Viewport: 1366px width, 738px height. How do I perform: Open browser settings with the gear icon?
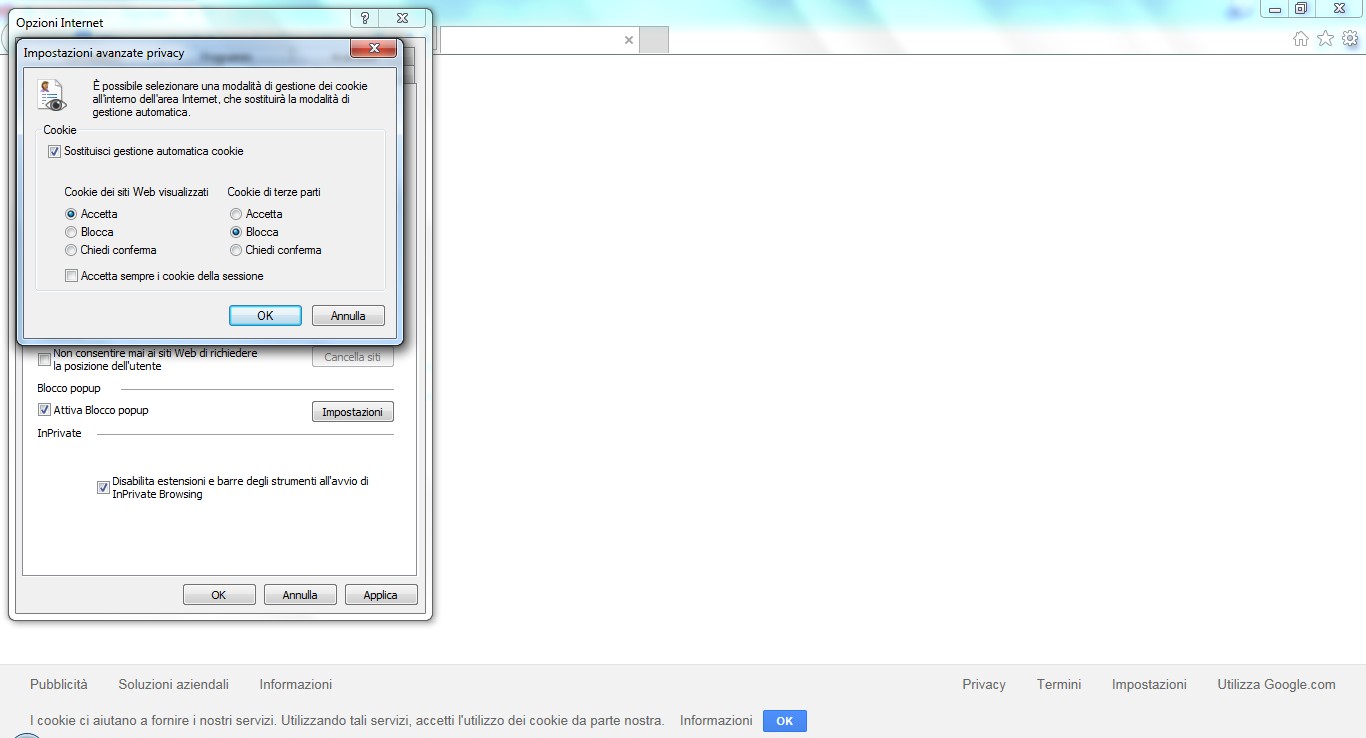(1349, 37)
